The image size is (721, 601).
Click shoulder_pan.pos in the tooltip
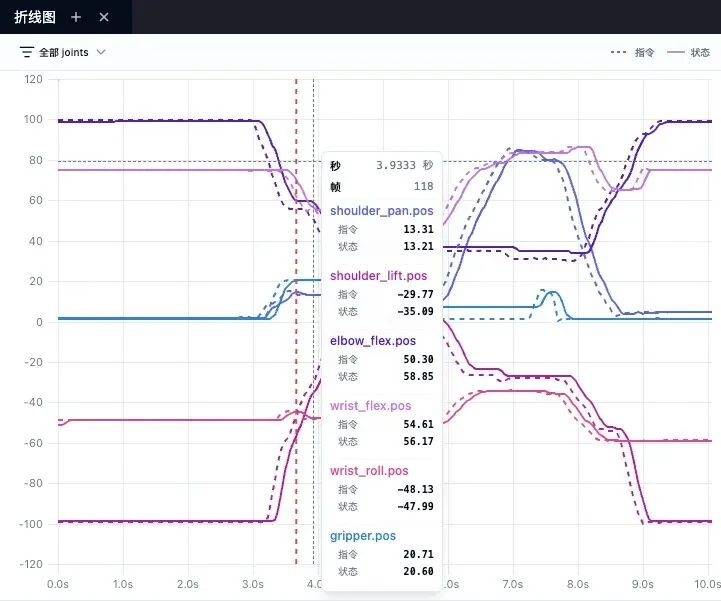(x=381, y=211)
